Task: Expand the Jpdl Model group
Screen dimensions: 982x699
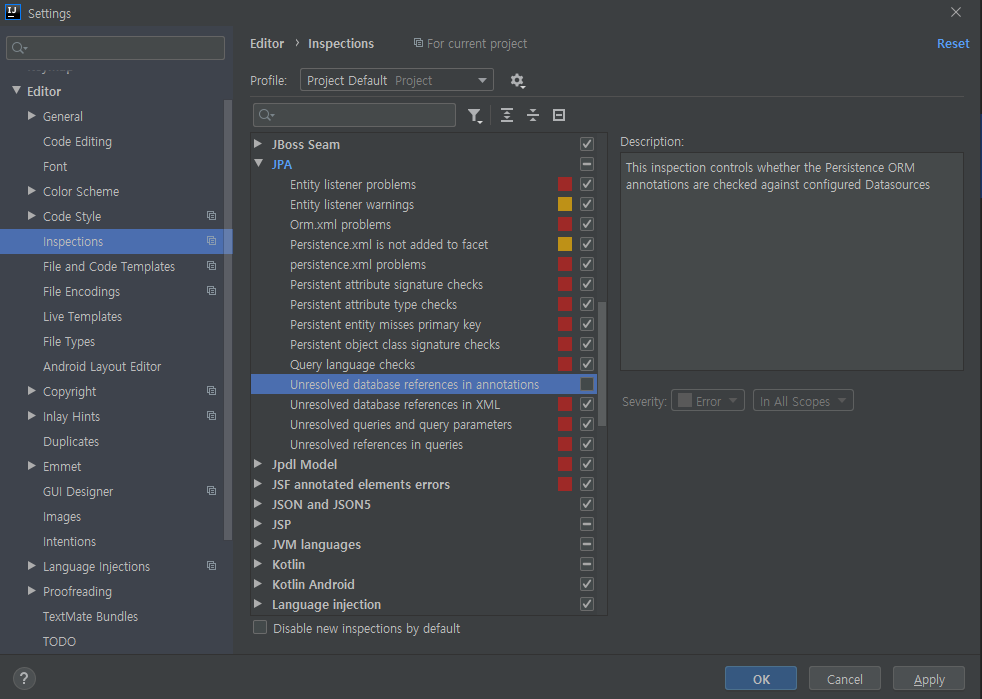Action: click(258, 464)
